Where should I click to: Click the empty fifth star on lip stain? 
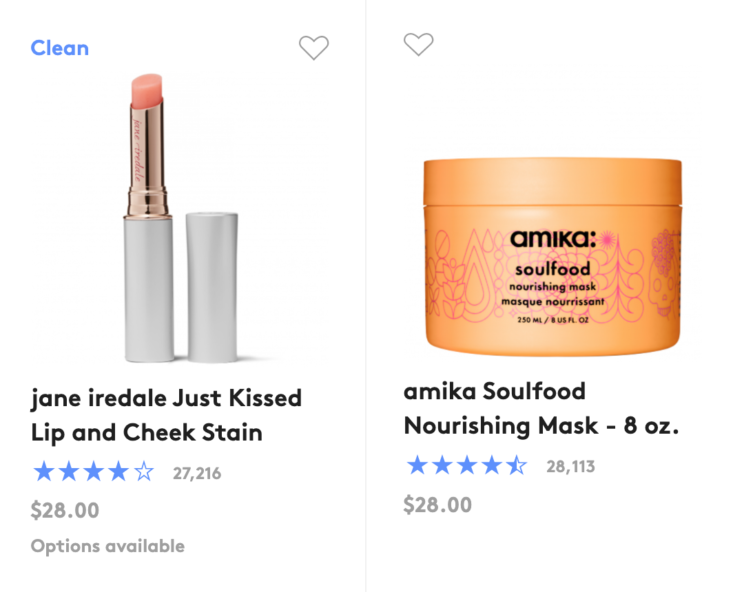coord(144,471)
